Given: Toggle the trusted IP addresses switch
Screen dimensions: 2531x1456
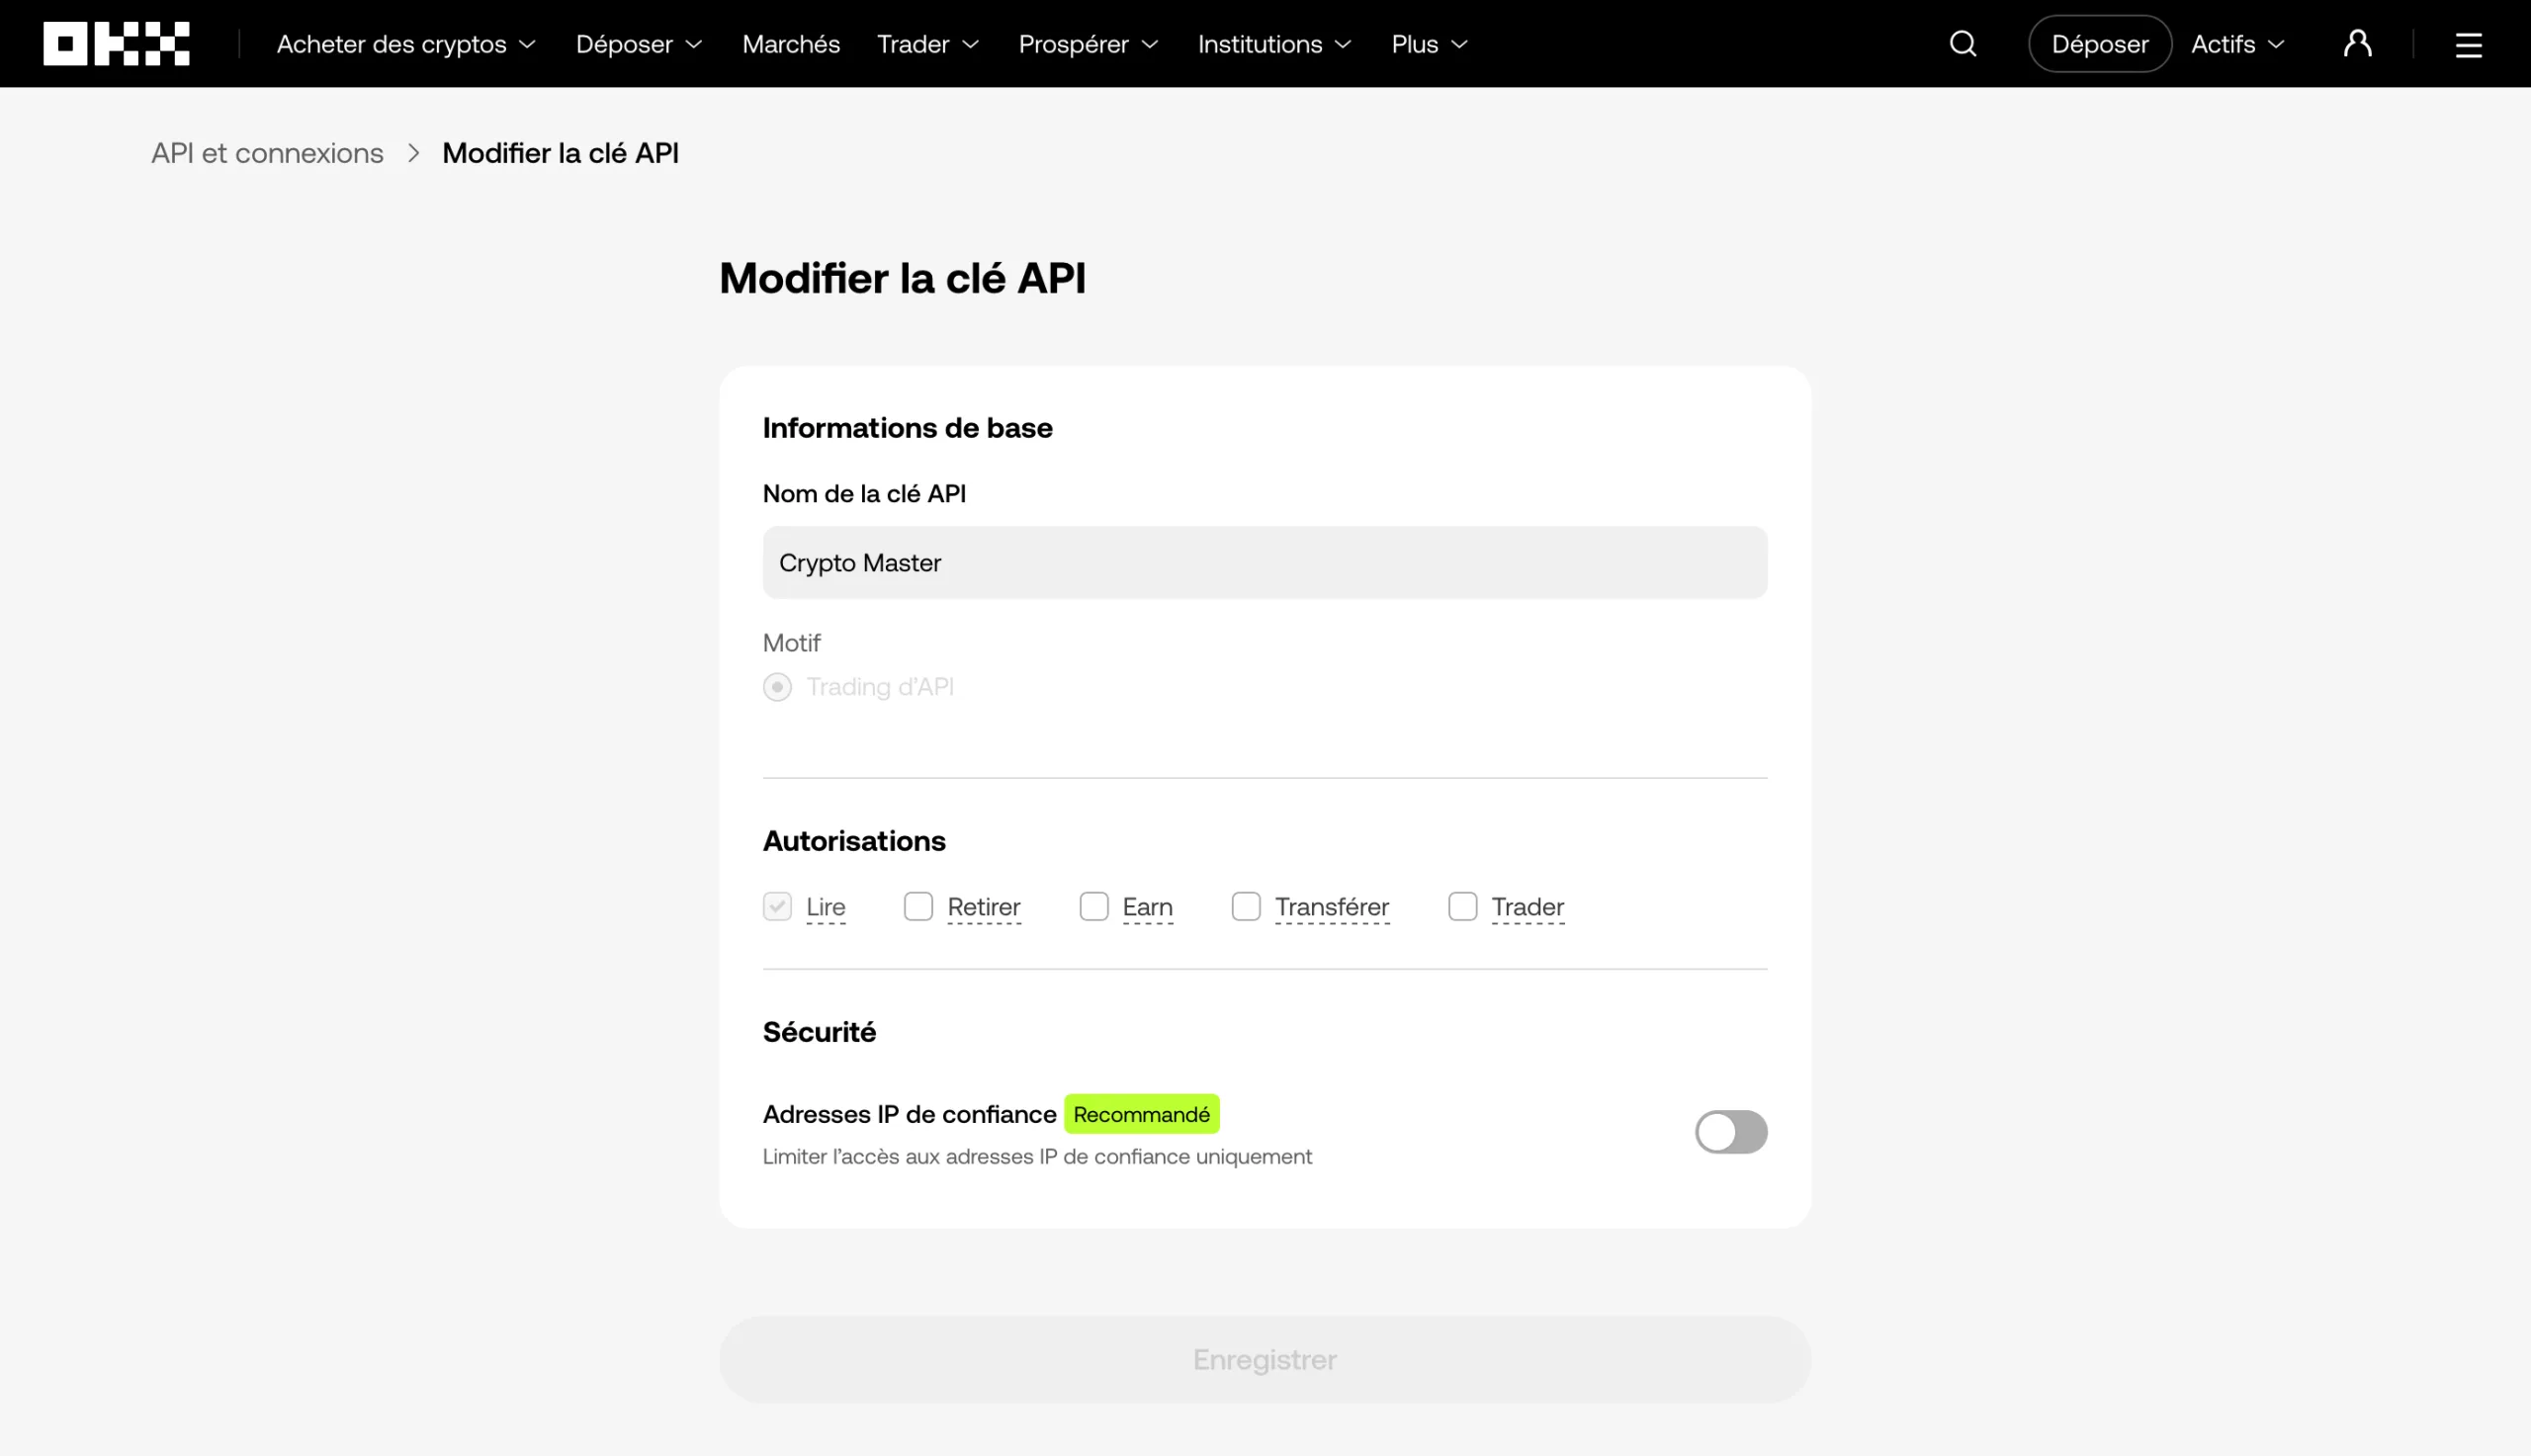Looking at the screenshot, I should click(x=1731, y=1132).
